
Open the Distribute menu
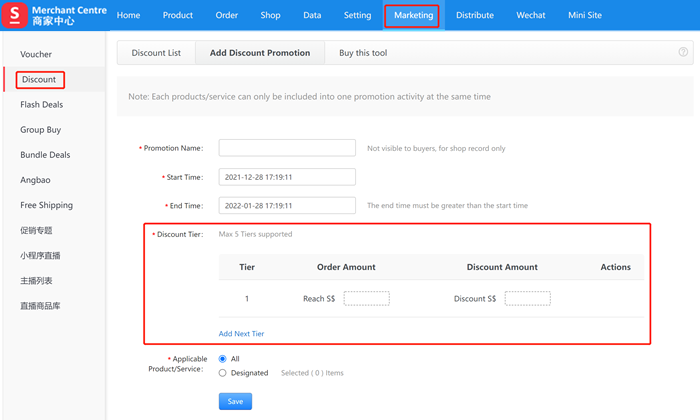(475, 16)
